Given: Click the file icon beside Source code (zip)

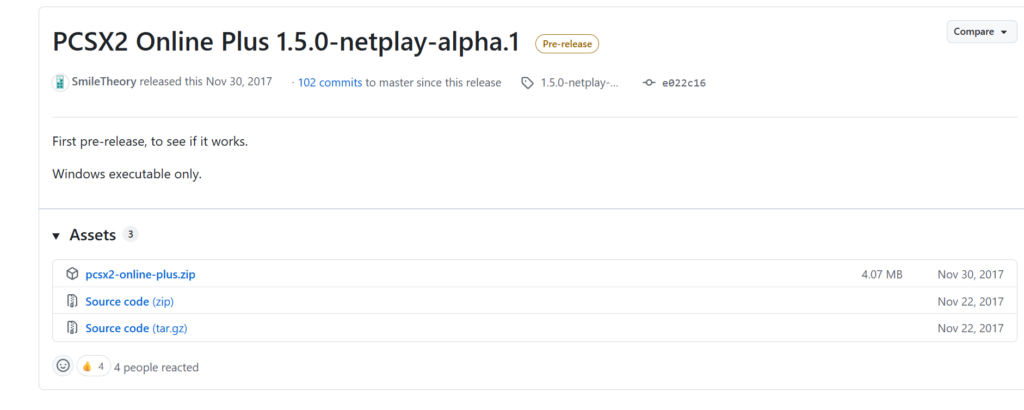Looking at the screenshot, I should pos(72,301).
